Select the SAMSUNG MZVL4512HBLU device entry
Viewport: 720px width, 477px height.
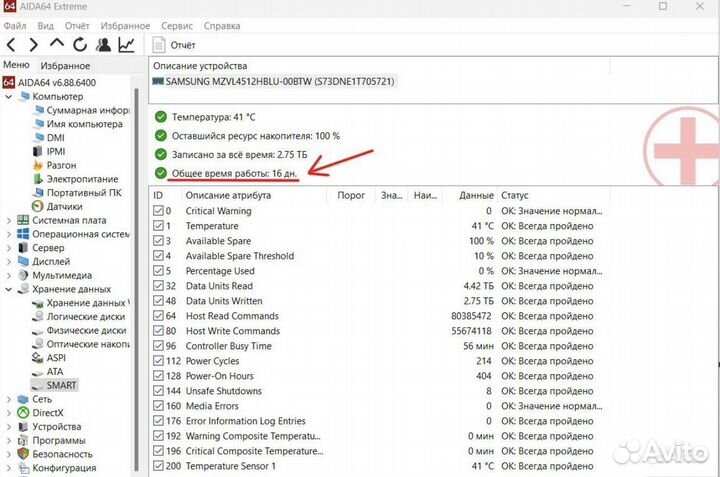(x=274, y=82)
